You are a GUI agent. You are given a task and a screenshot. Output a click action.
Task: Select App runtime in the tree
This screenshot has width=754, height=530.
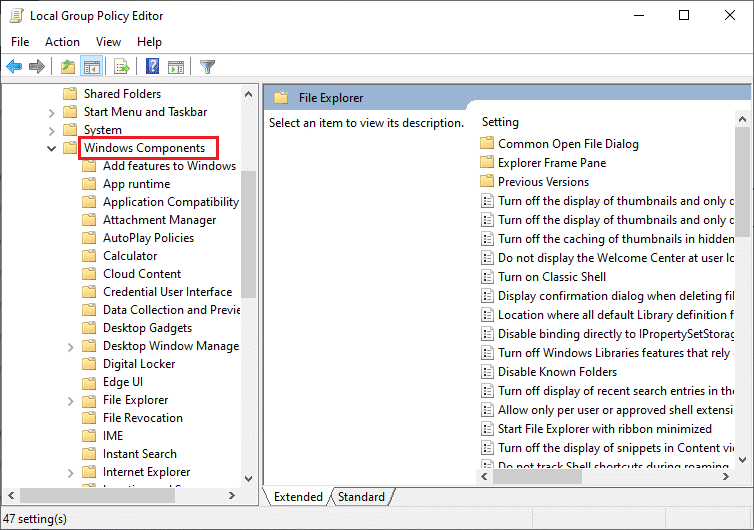137,184
